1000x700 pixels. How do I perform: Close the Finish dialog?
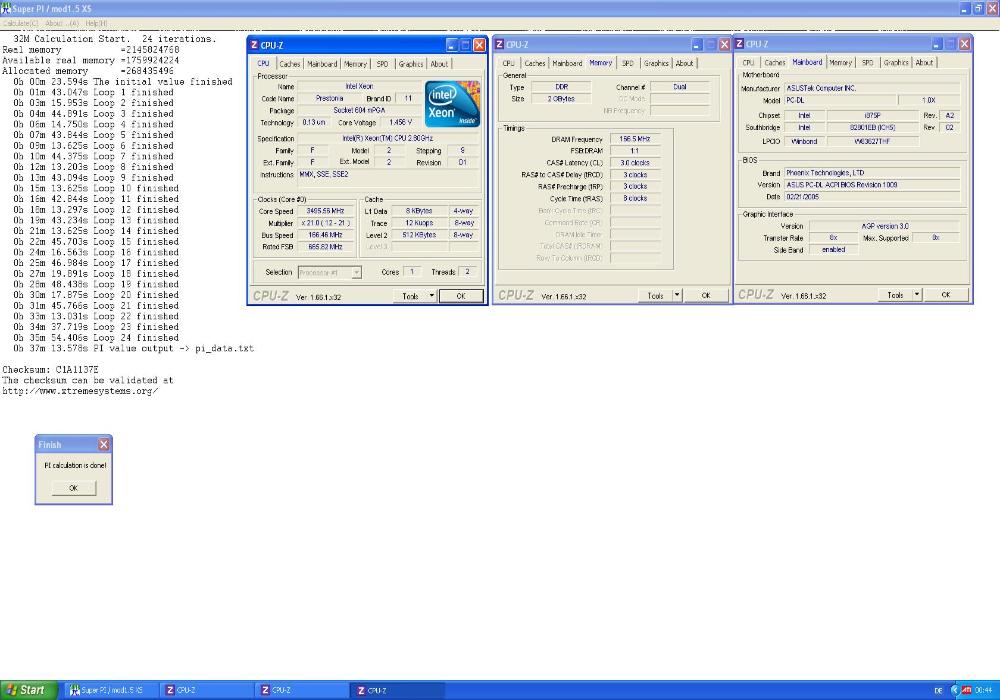pyautogui.click(x=104, y=444)
